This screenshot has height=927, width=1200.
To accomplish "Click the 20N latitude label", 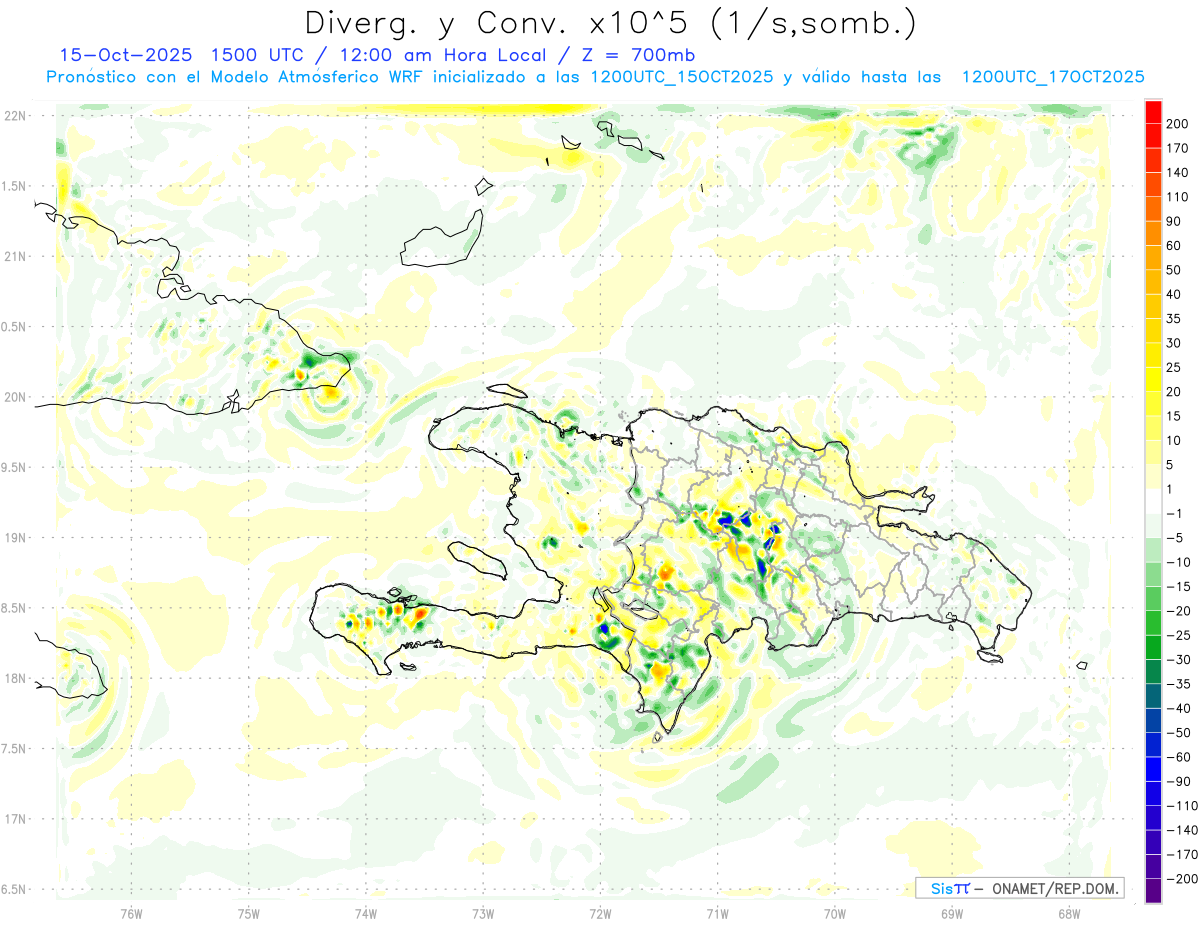I will click(x=16, y=397).
